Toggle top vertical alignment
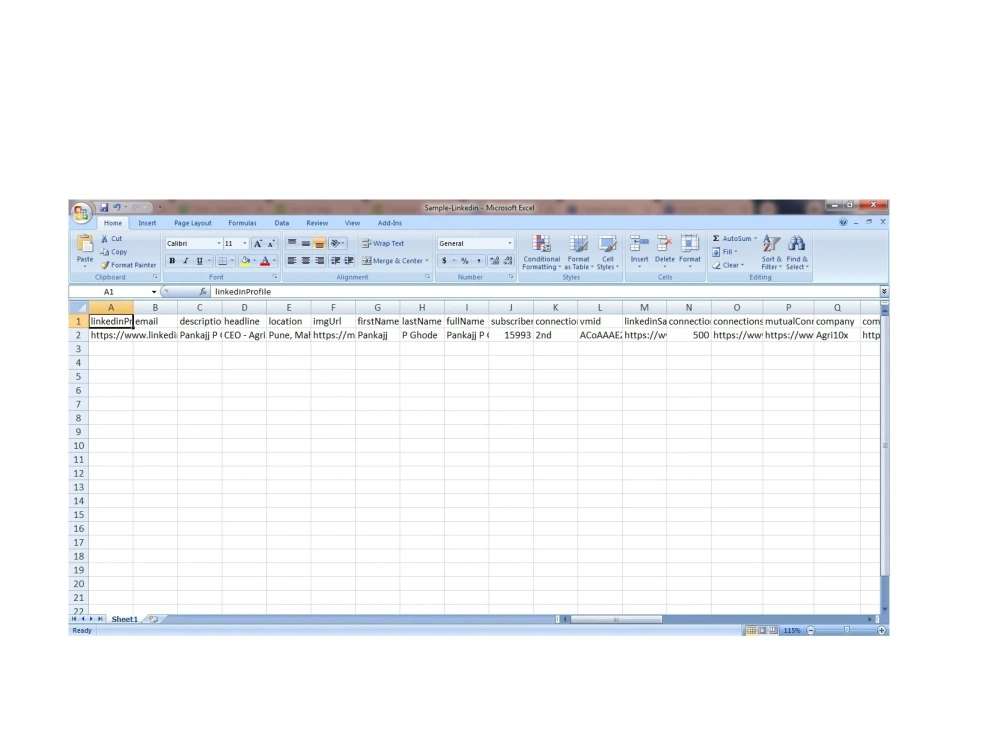Image resolution: width=1000 pixels, height=750 pixels. 291,244
